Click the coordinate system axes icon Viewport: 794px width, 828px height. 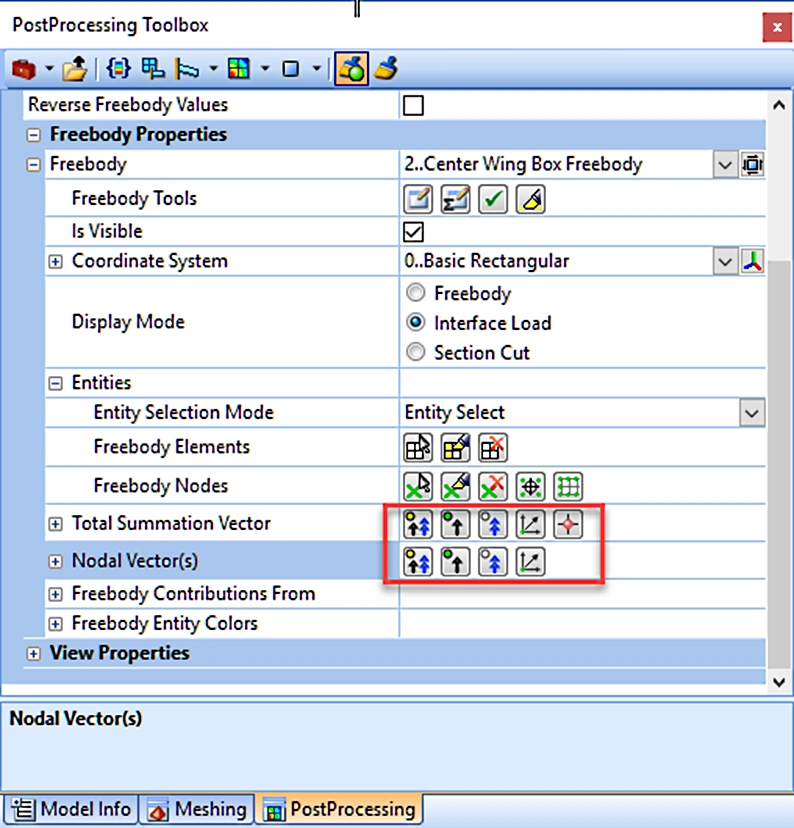[x=752, y=262]
